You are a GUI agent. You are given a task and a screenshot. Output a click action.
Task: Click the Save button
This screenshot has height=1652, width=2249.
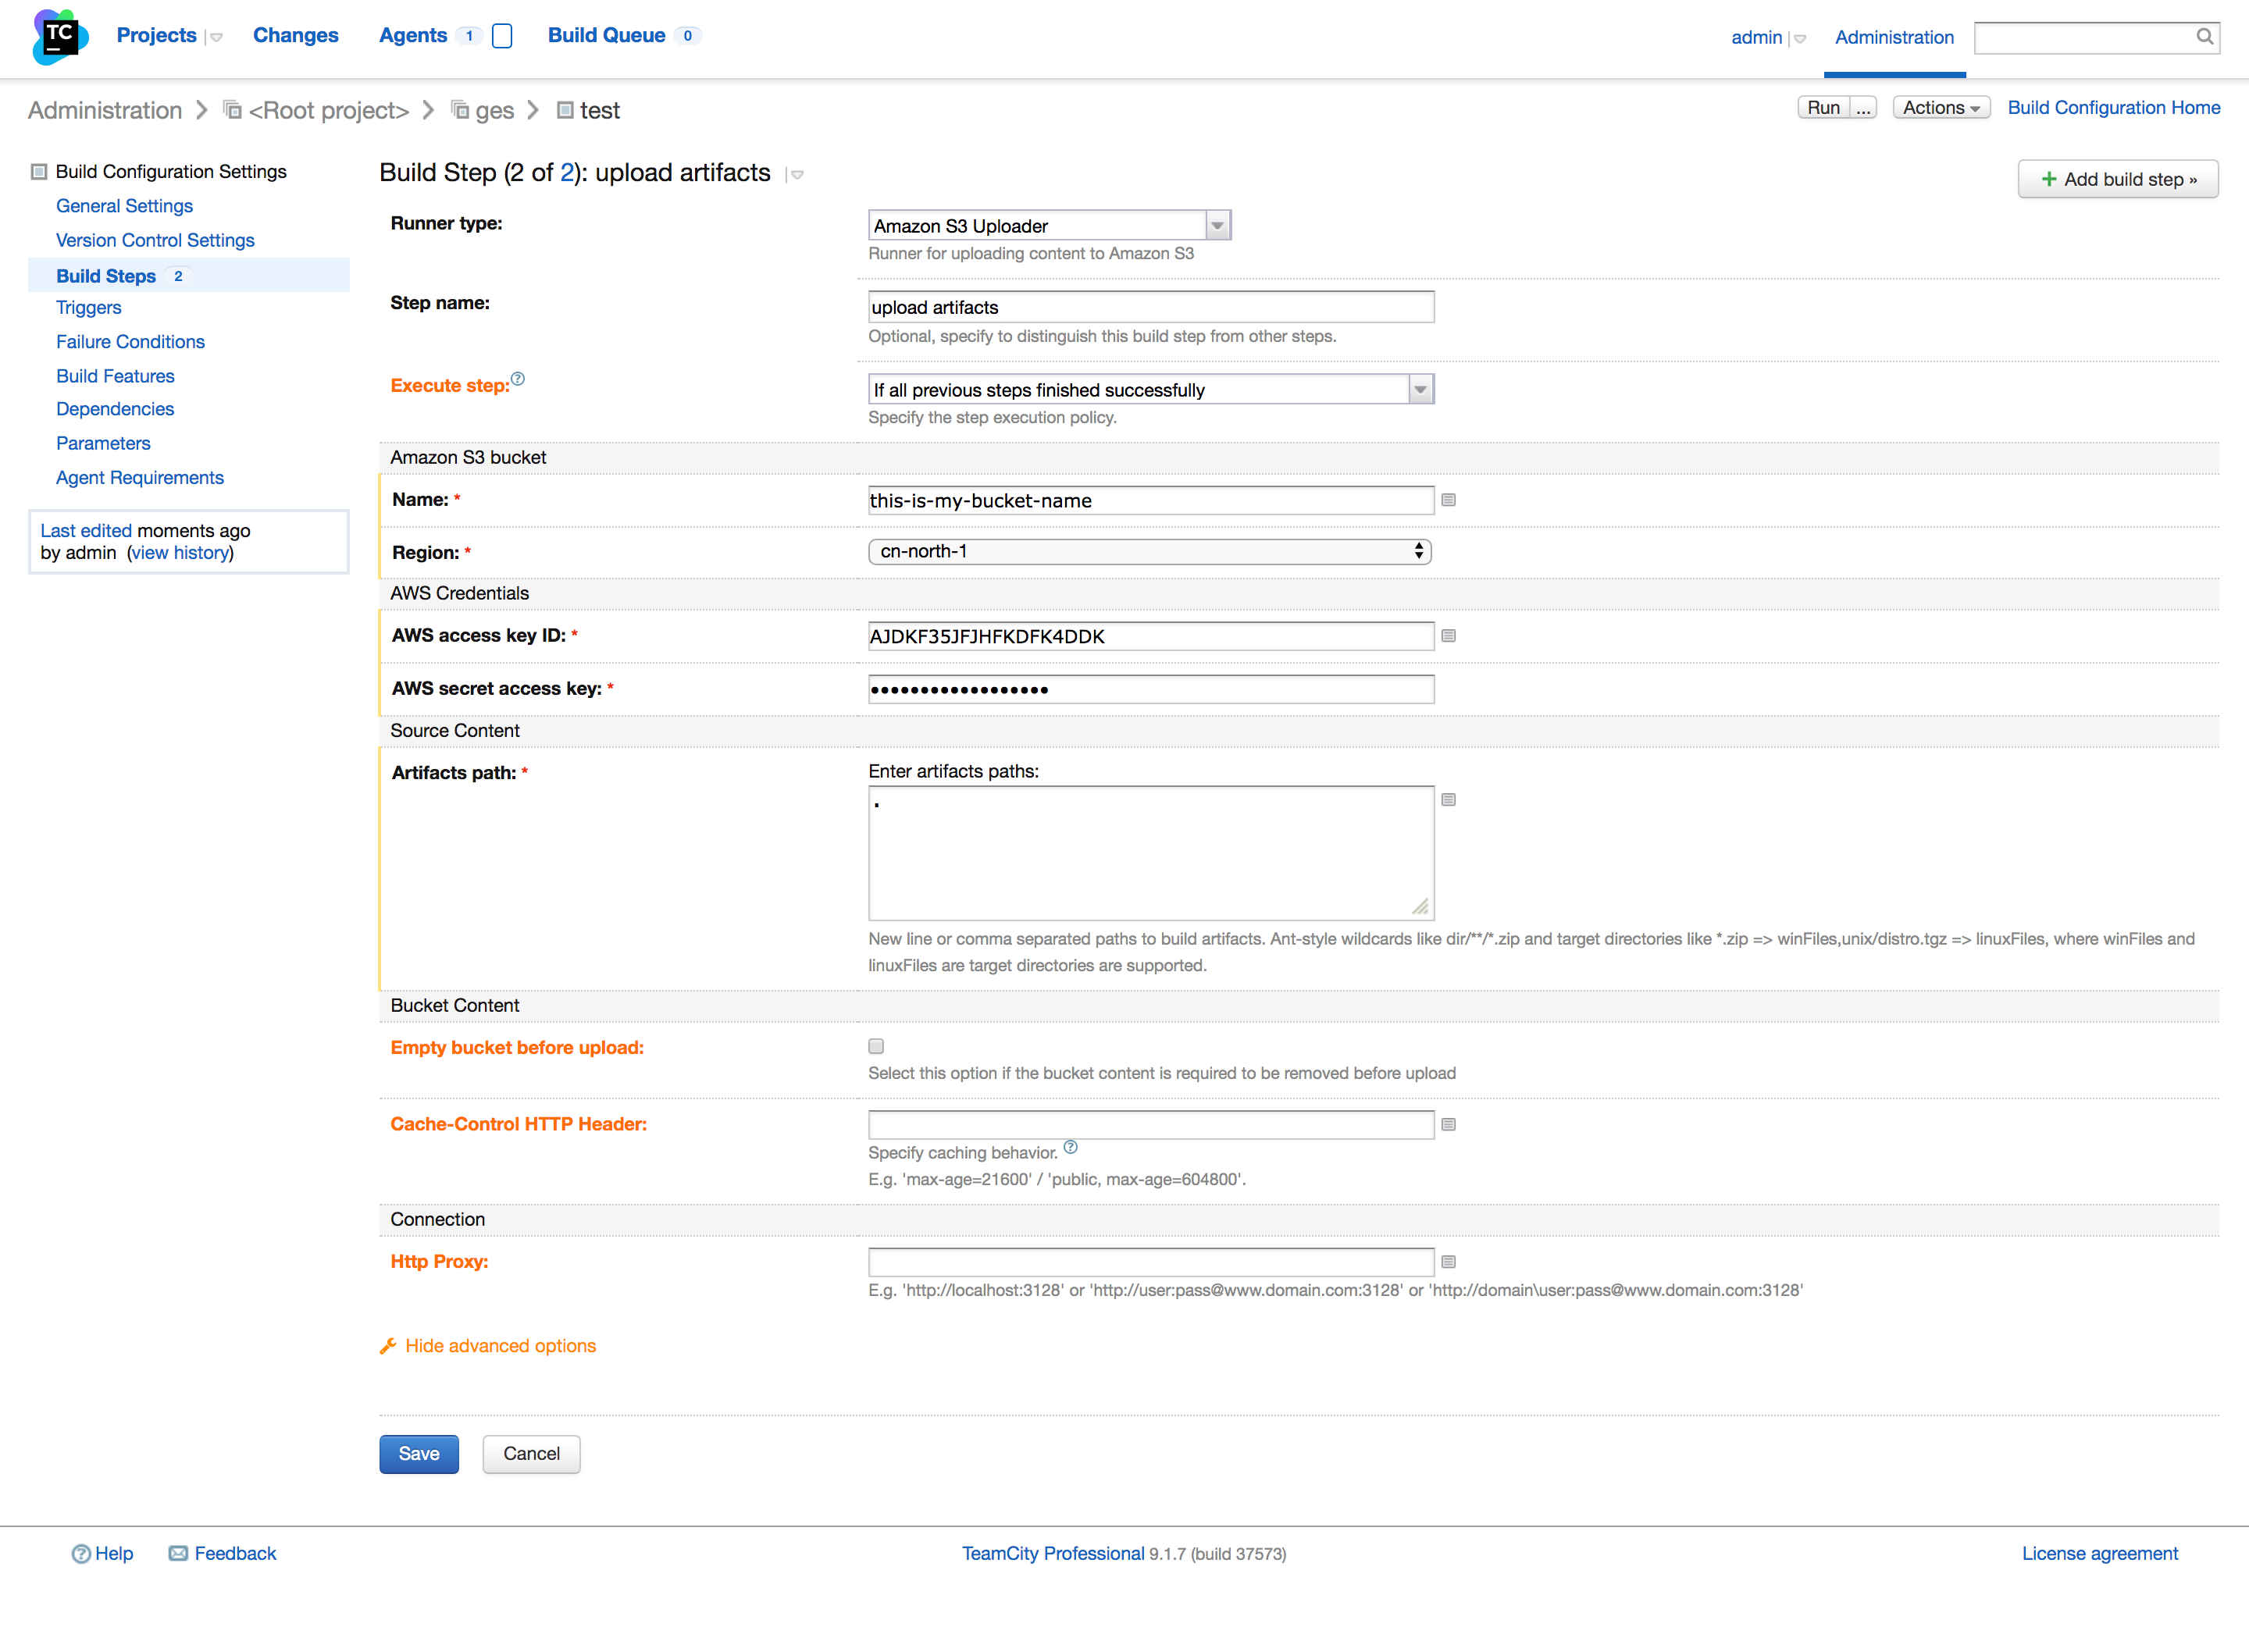pyautogui.click(x=418, y=1454)
